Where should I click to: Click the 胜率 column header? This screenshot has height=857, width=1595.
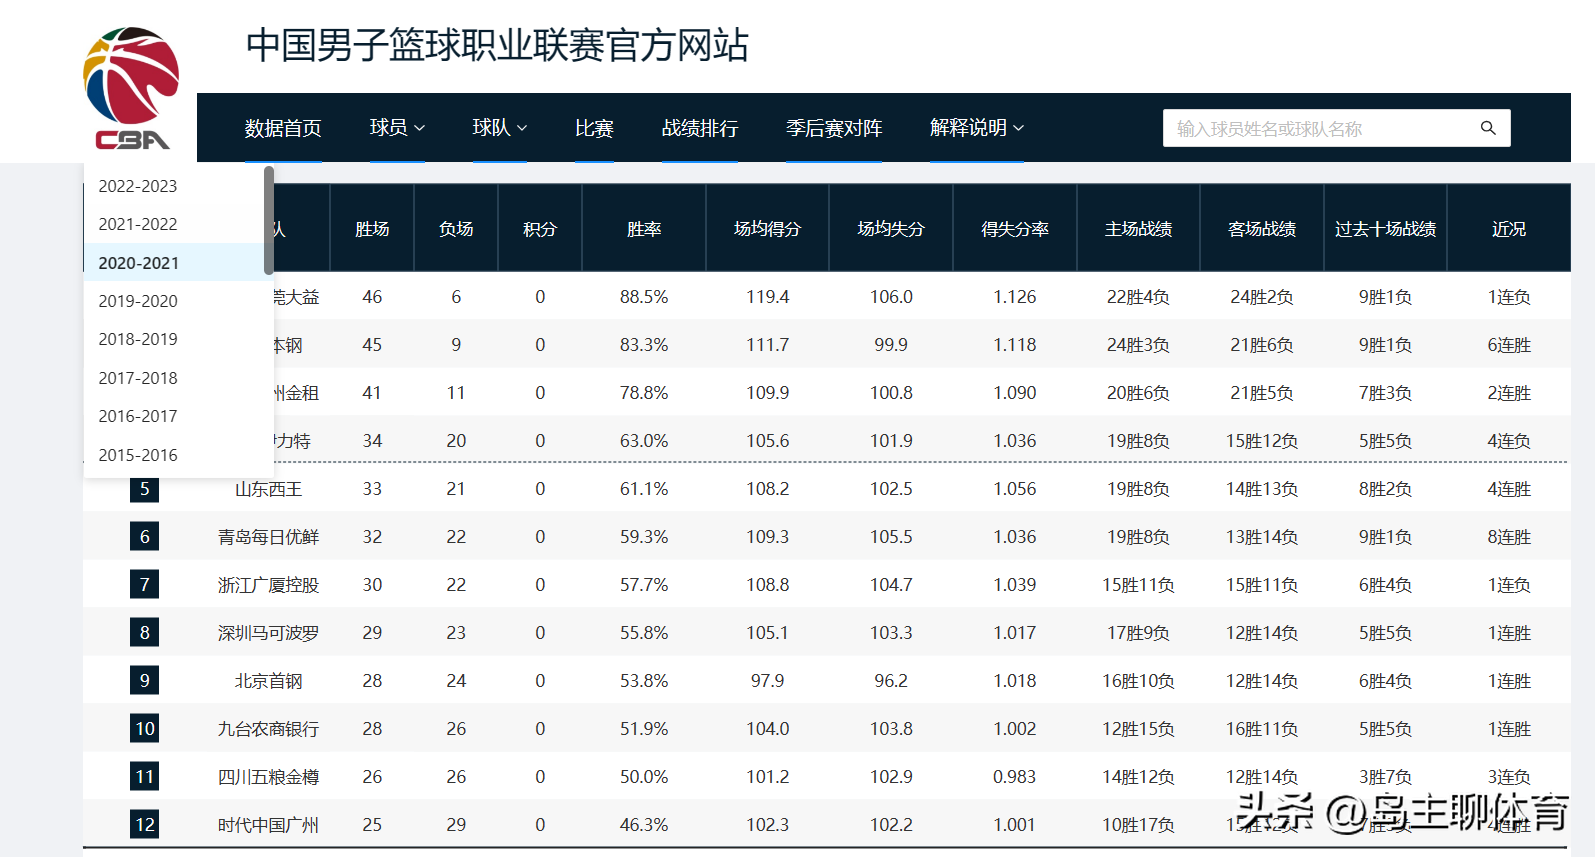644,229
